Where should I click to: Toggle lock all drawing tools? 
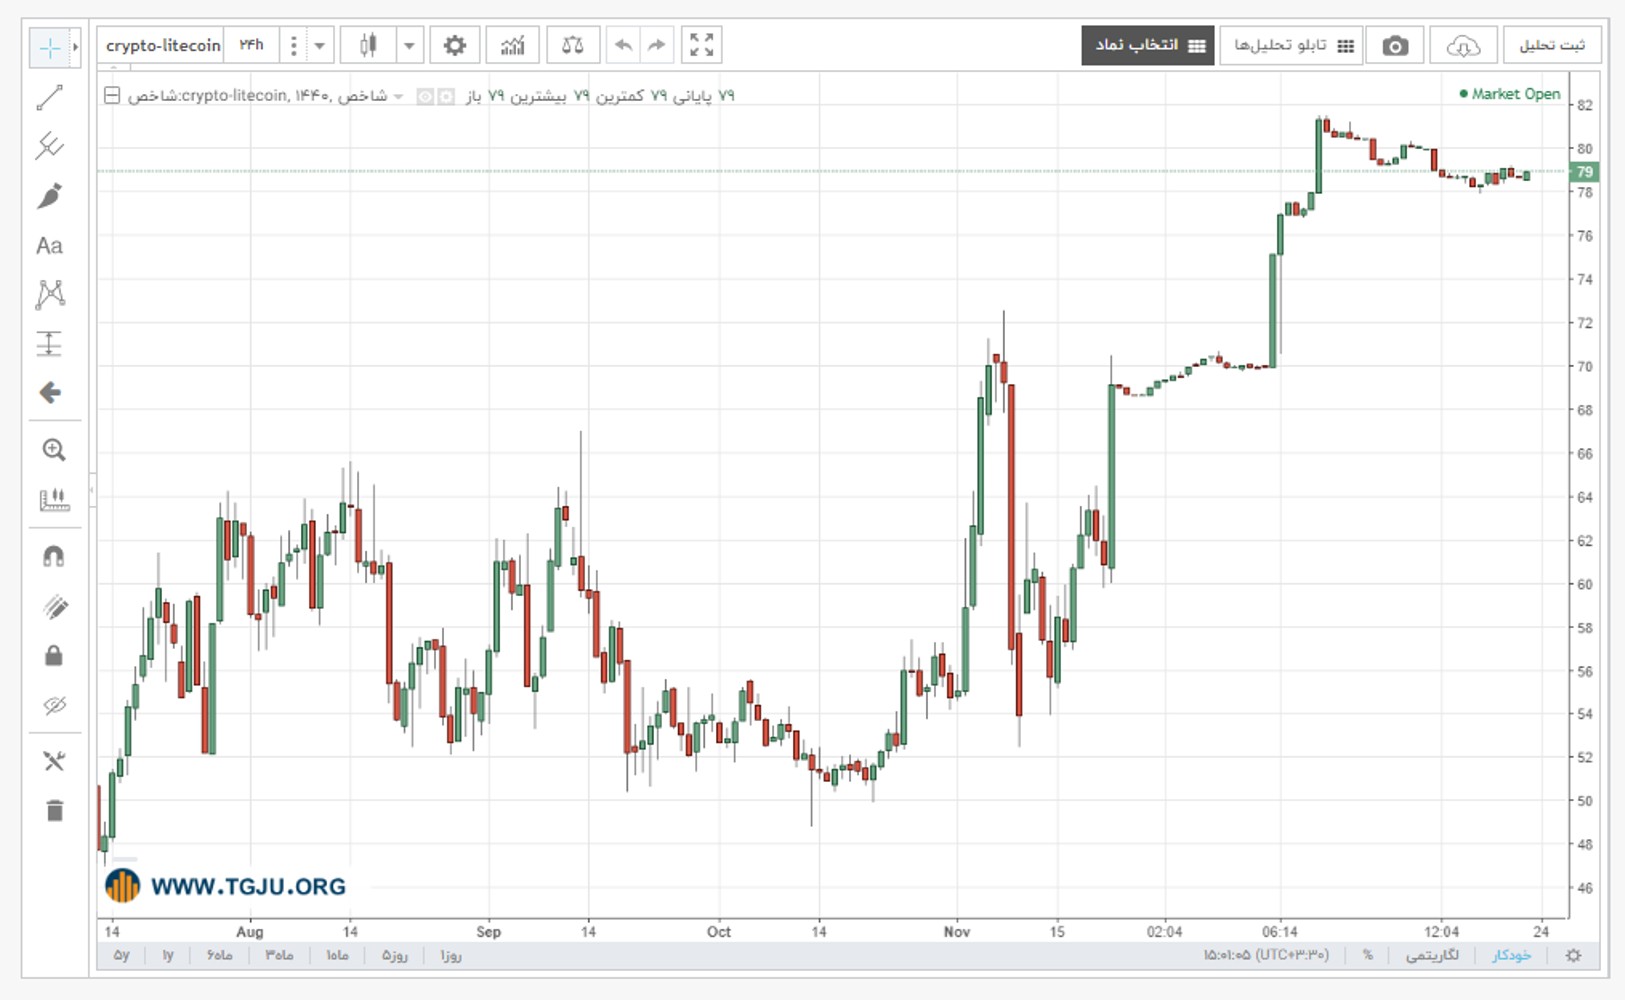coord(54,656)
